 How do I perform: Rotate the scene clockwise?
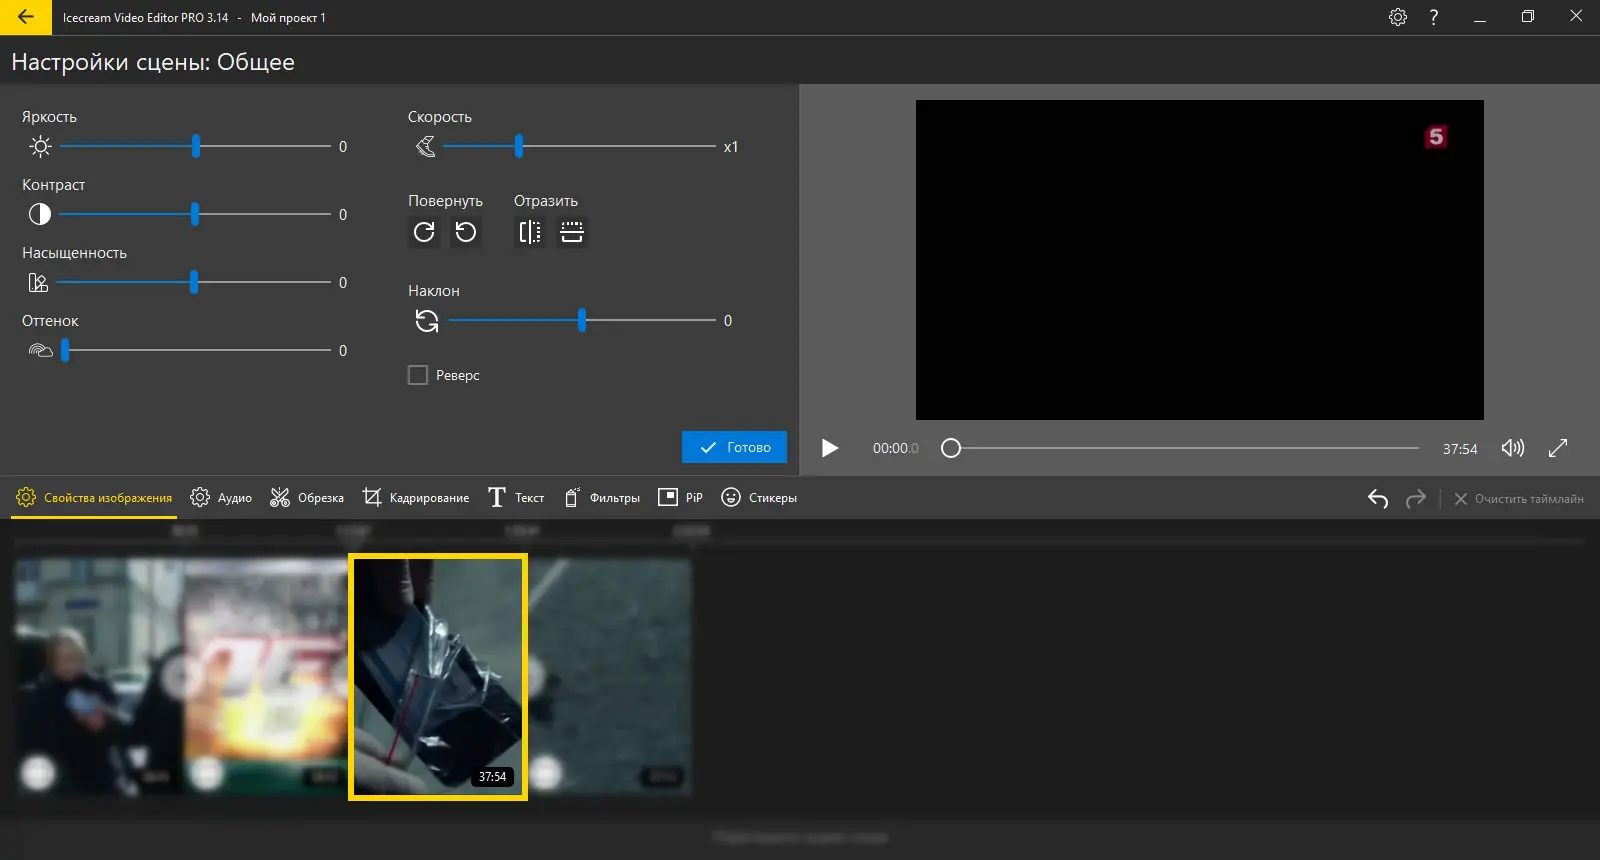[424, 232]
